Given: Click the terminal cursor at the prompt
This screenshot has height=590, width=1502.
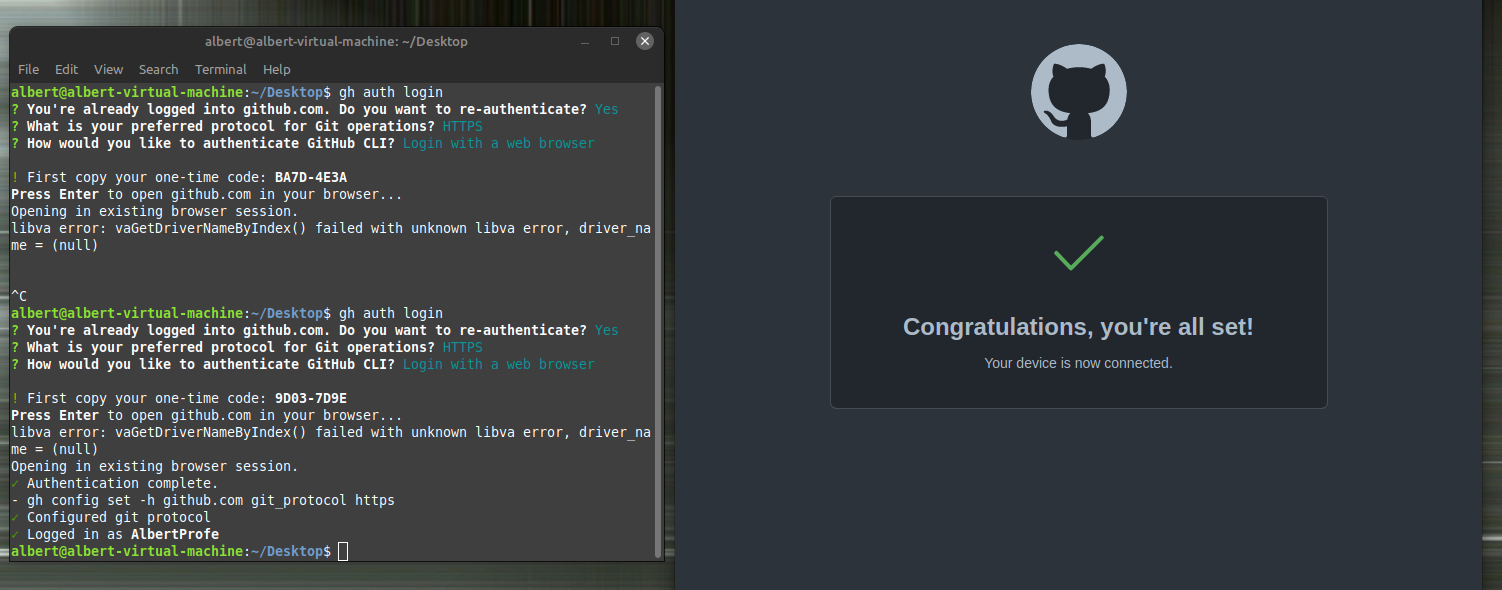Looking at the screenshot, I should pyautogui.click(x=343, y=551).
